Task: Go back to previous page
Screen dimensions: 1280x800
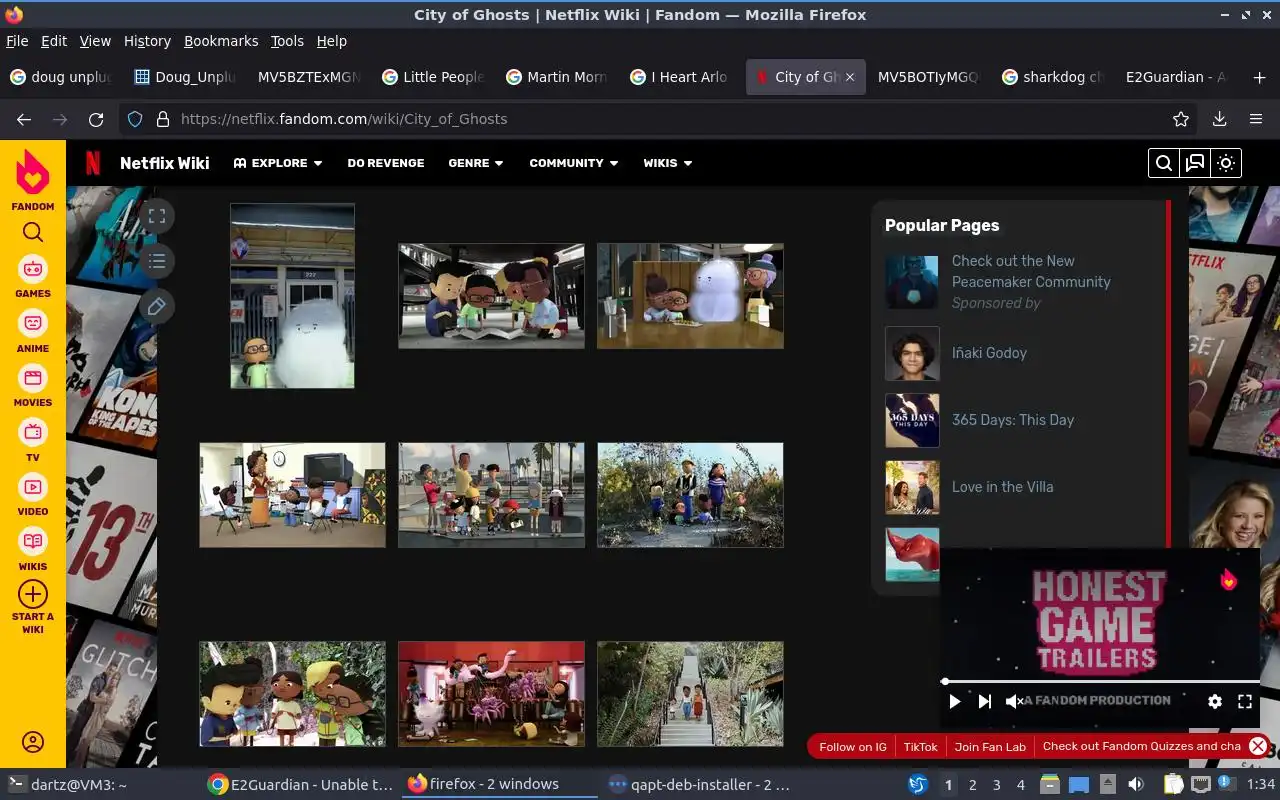Action: coord(24,119)
